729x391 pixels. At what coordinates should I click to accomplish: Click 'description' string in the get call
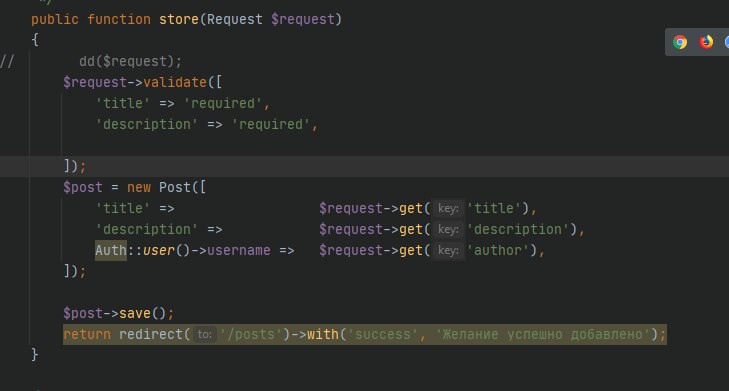tap(518, 230)
